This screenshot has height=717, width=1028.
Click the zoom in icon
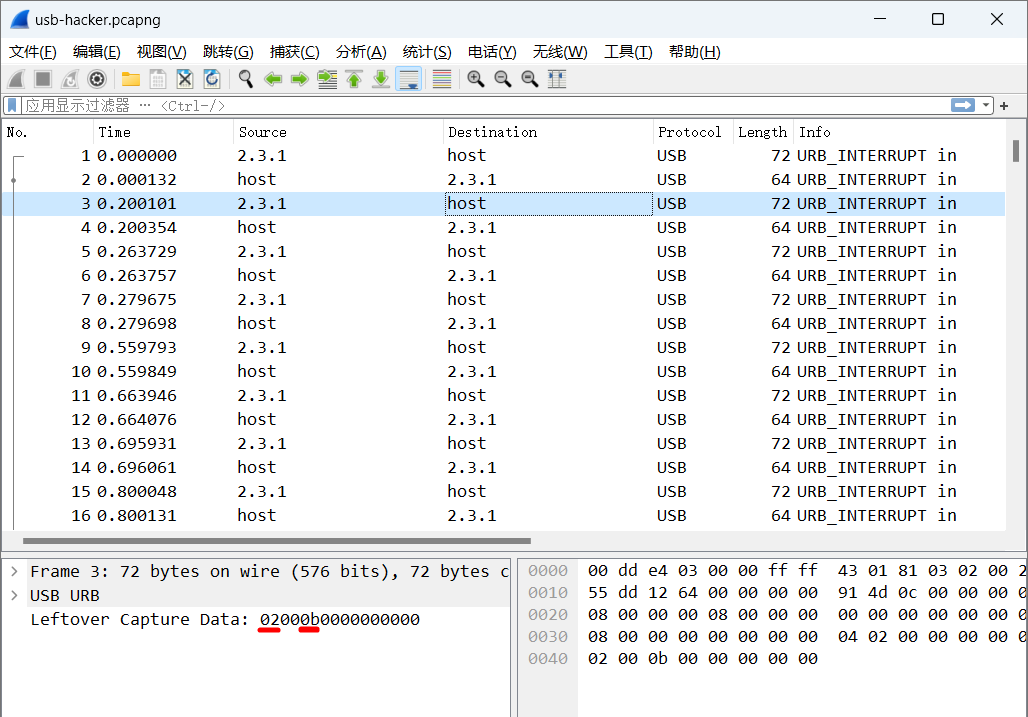[x=476, y=79]
